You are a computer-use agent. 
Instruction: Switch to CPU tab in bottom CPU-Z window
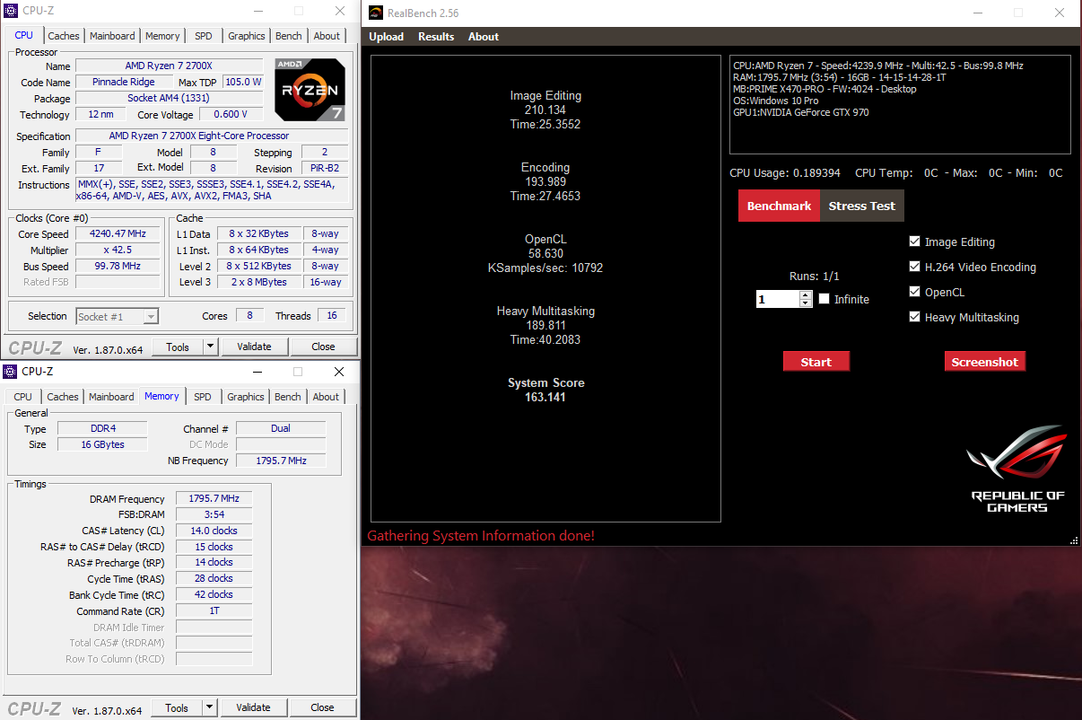click(x=23, y=397)
